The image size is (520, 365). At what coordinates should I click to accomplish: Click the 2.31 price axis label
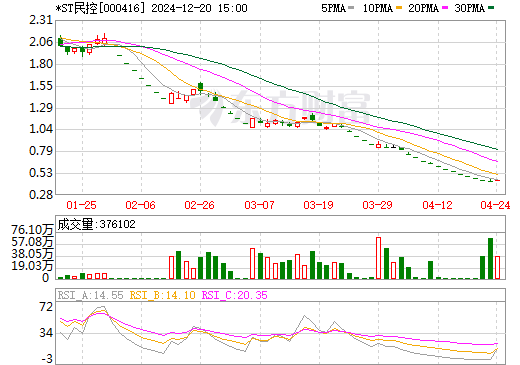tap(41, 20)
